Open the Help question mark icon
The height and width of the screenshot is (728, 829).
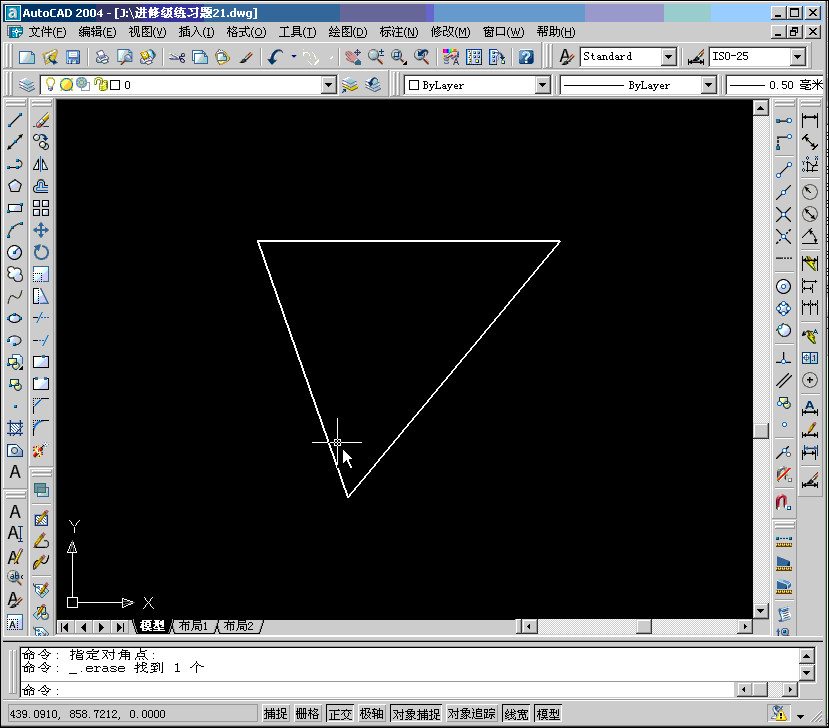point(526,57)
